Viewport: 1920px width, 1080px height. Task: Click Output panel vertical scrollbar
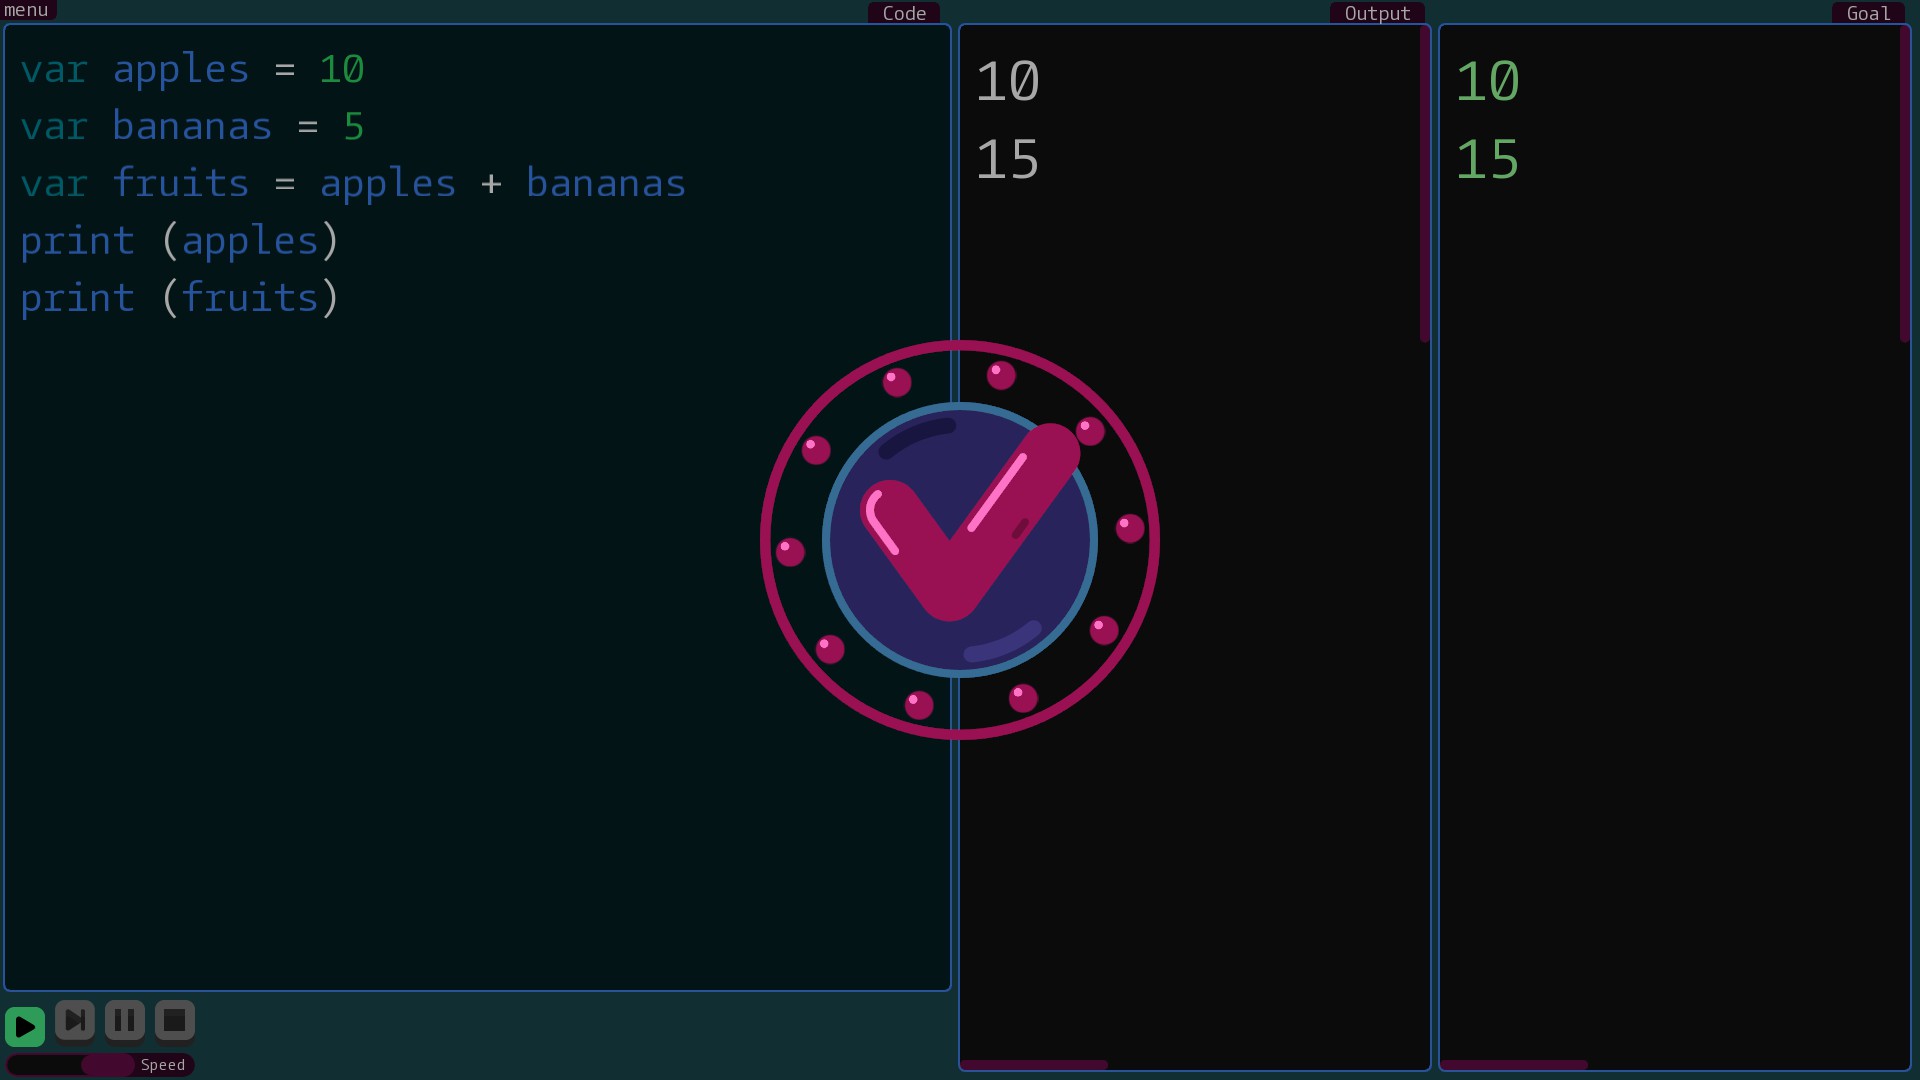coord(1424,185)
